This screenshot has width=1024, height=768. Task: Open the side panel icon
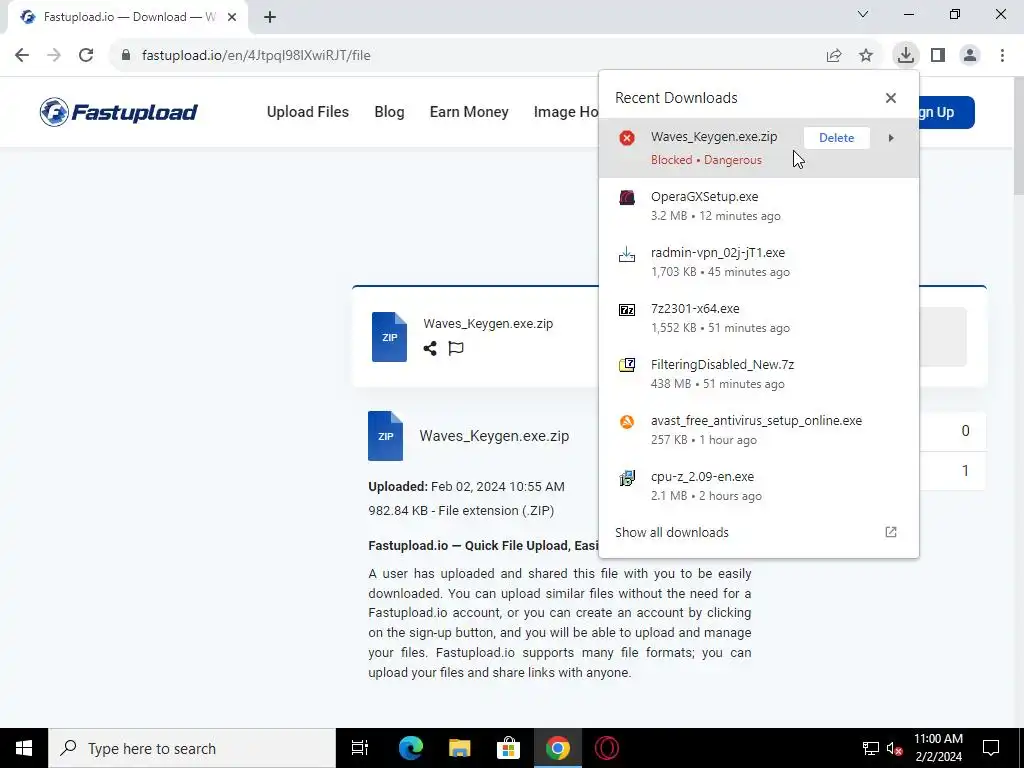(x=938, y=56)
